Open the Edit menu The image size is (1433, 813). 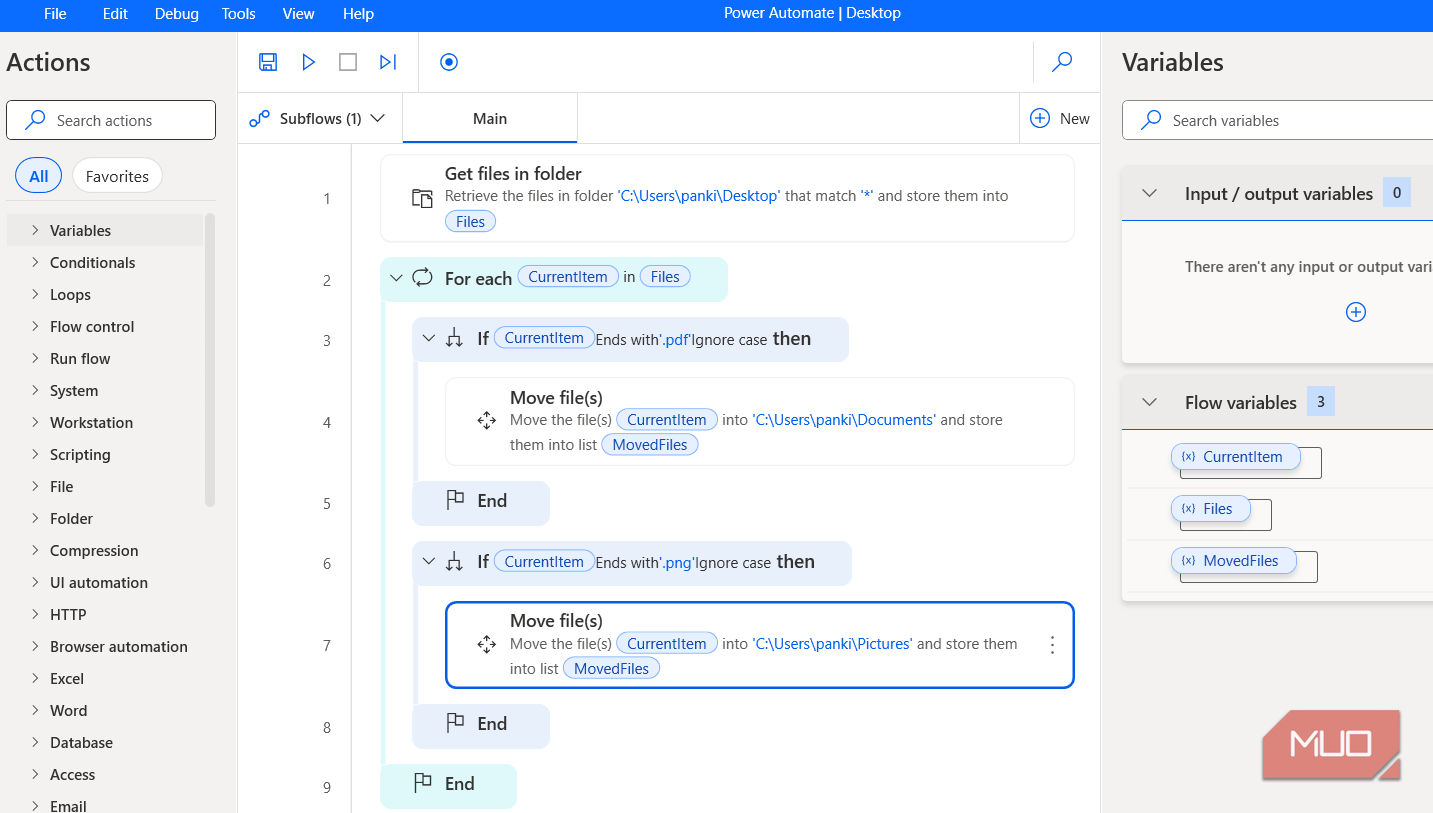[115, 14]
